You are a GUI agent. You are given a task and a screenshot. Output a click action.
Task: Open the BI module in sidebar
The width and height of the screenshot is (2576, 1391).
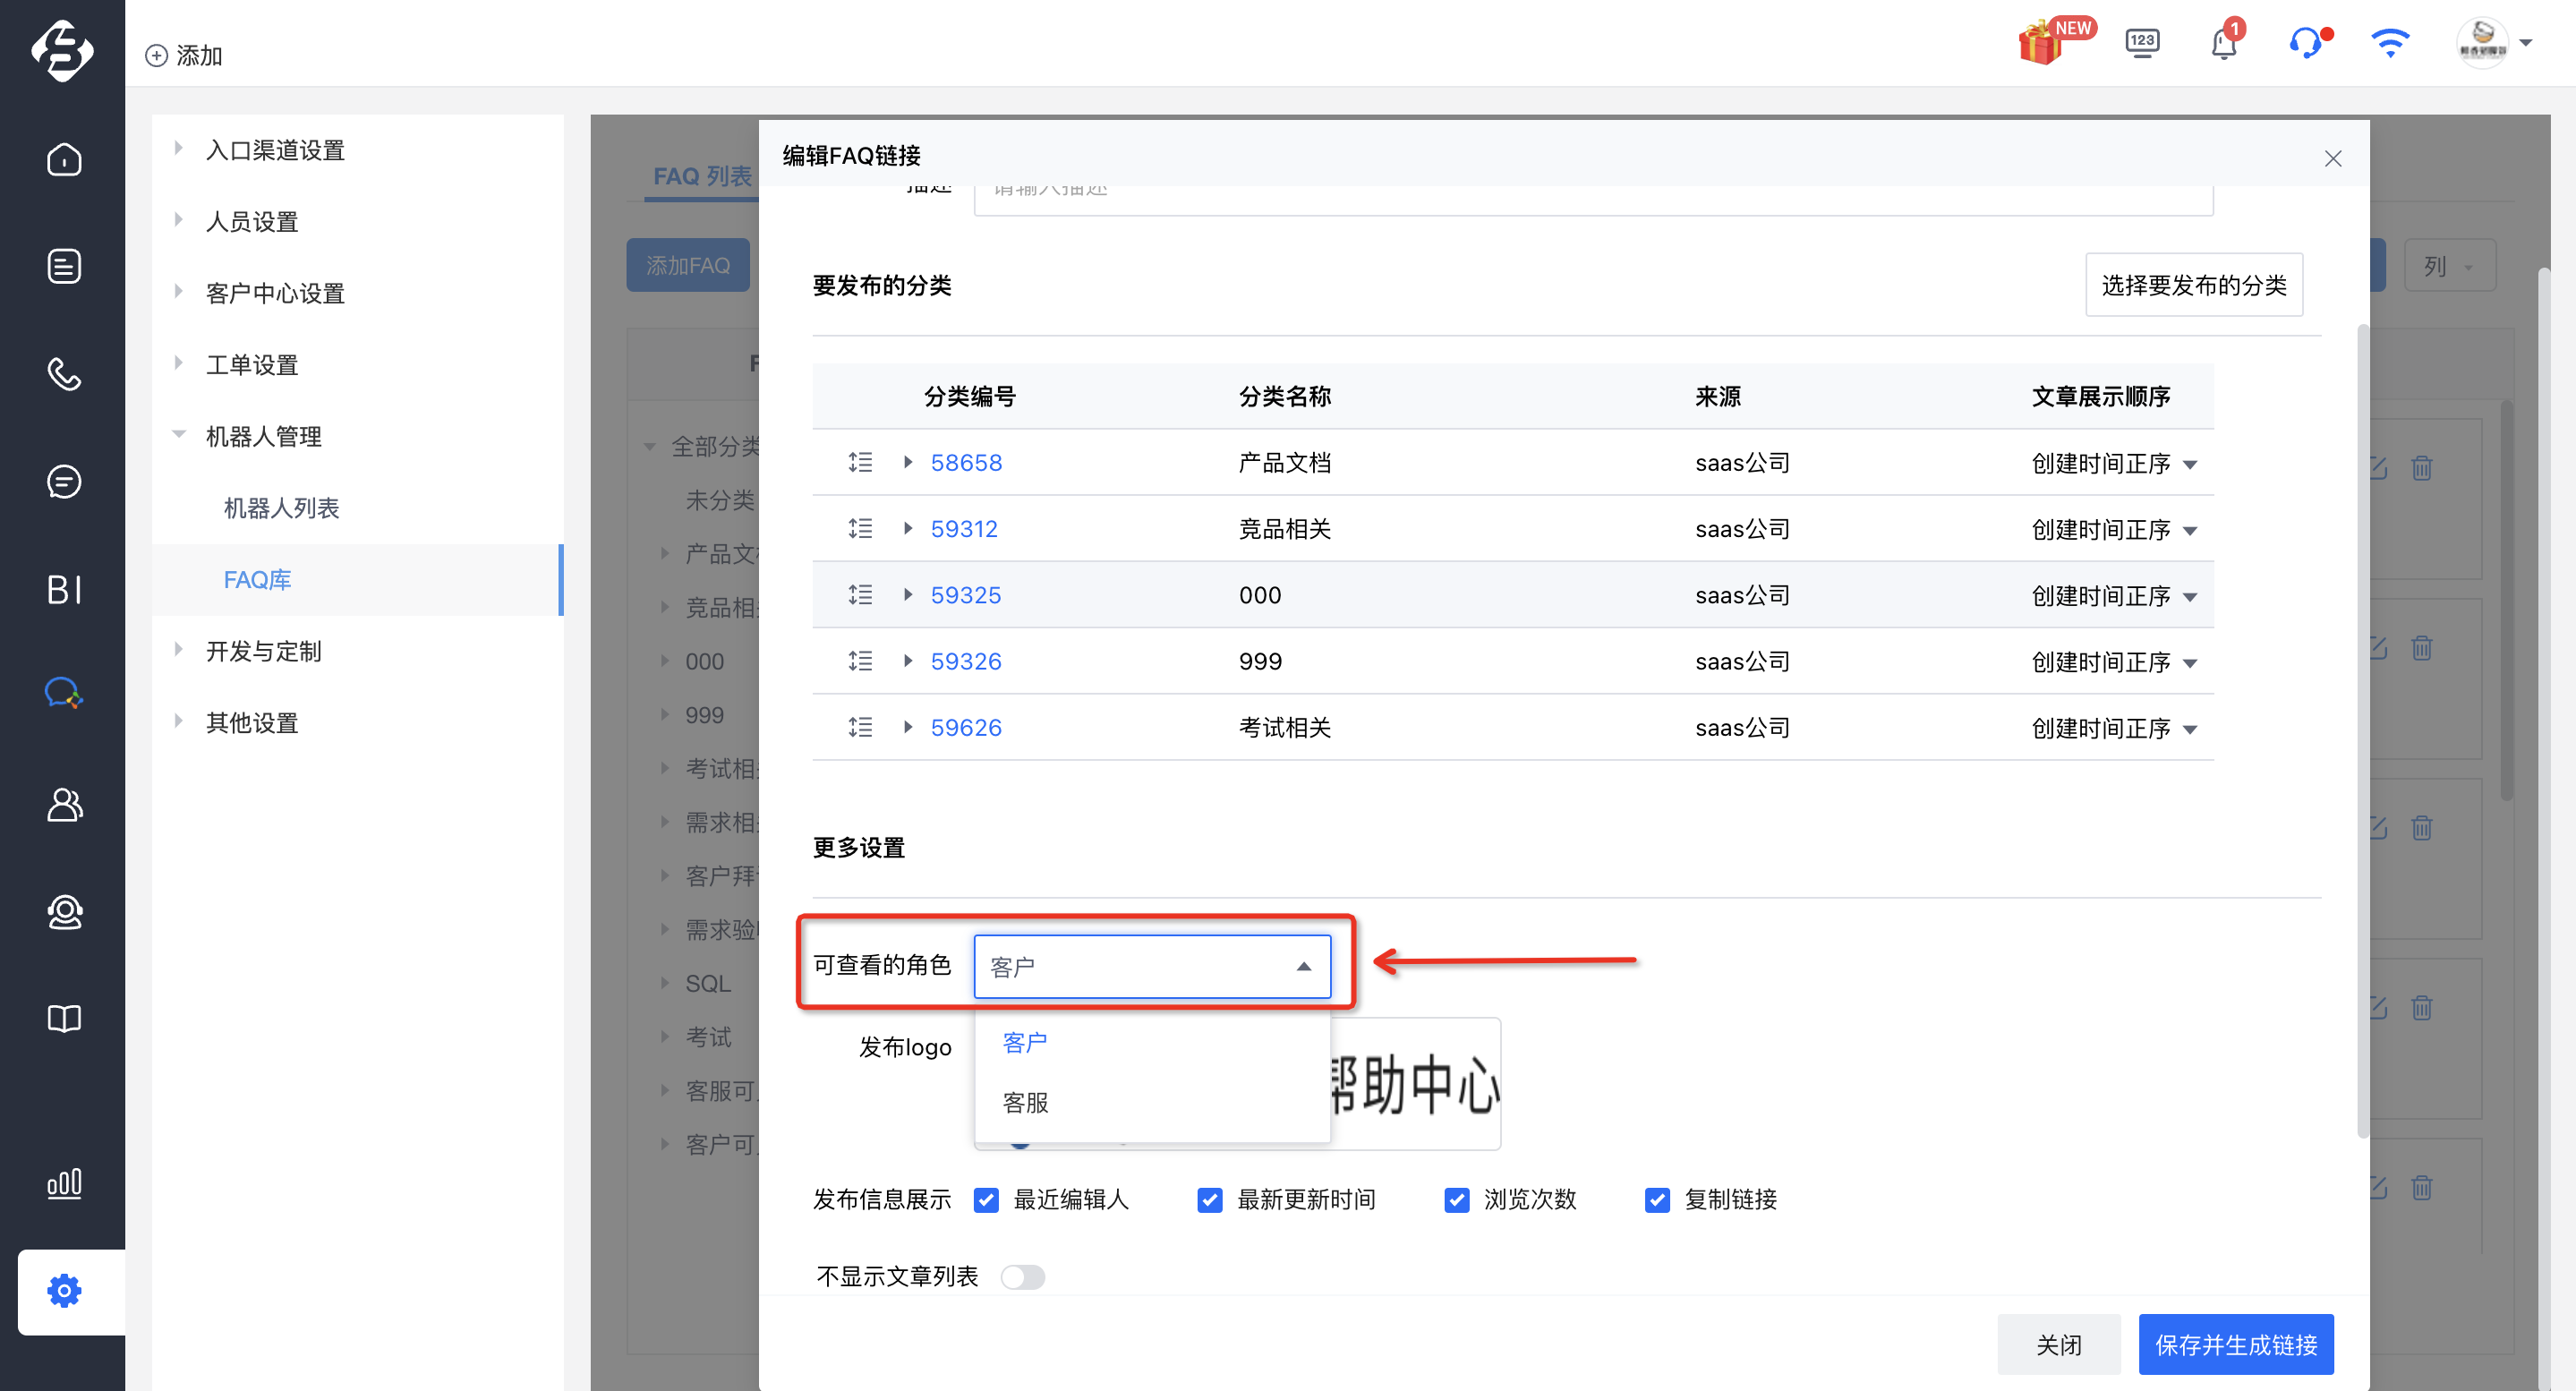pyautogui.click(x=64, y=590)
